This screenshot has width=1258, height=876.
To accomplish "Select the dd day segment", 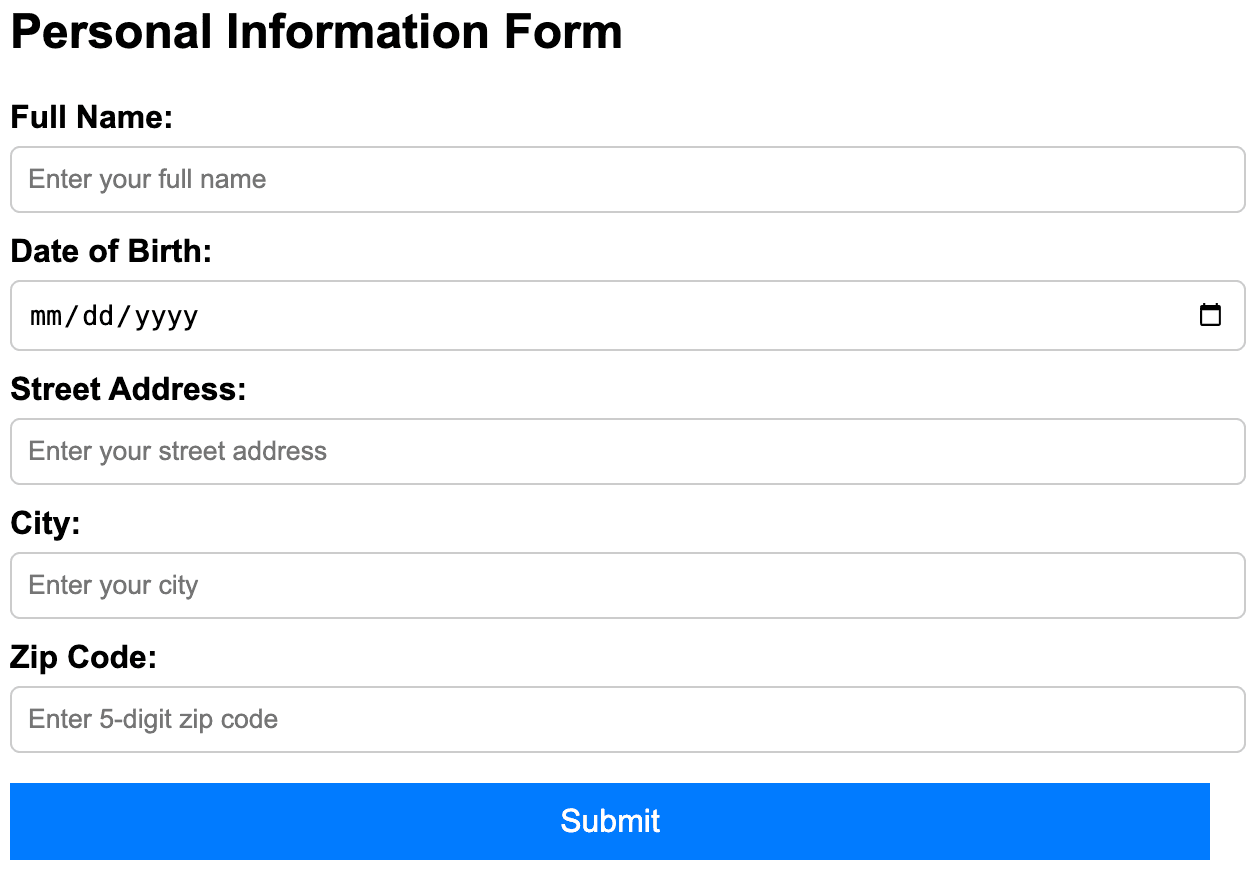I will click(x=98, y=317).
